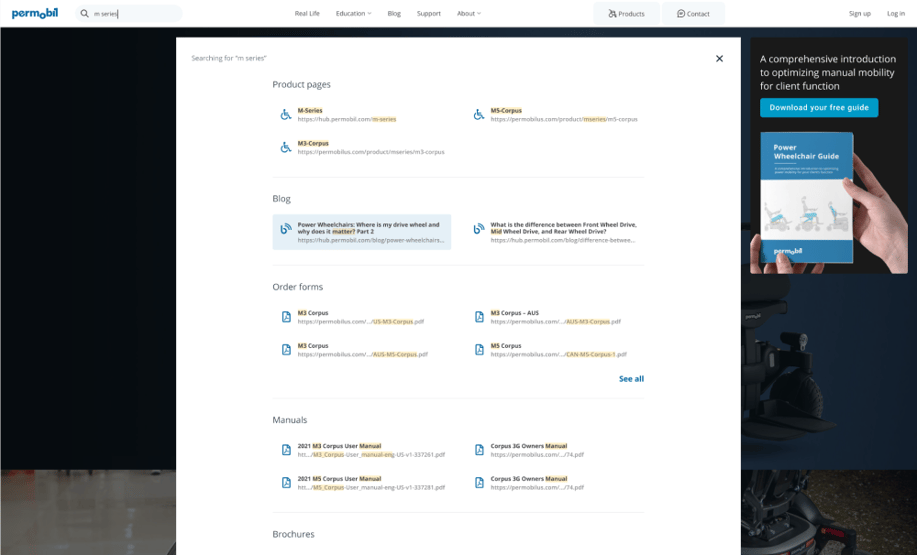Click the PDF icon beside M3 Corpus – AUS form
The width and height of the screenshot is (917, 555).
[479, 317]
